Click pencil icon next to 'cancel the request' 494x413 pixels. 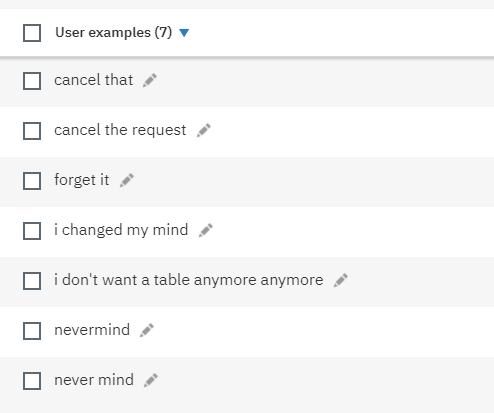[203, 130]
